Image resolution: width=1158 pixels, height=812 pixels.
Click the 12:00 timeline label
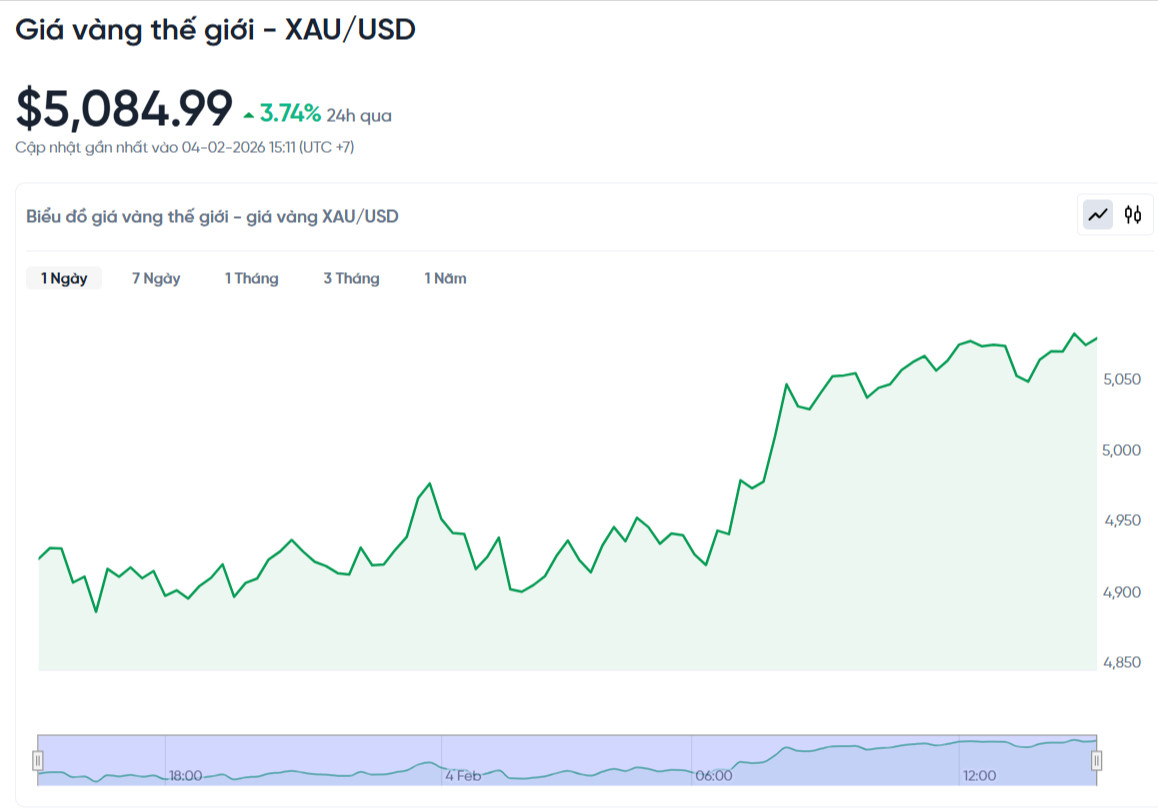pyautogui.click(x=979, y=774)
